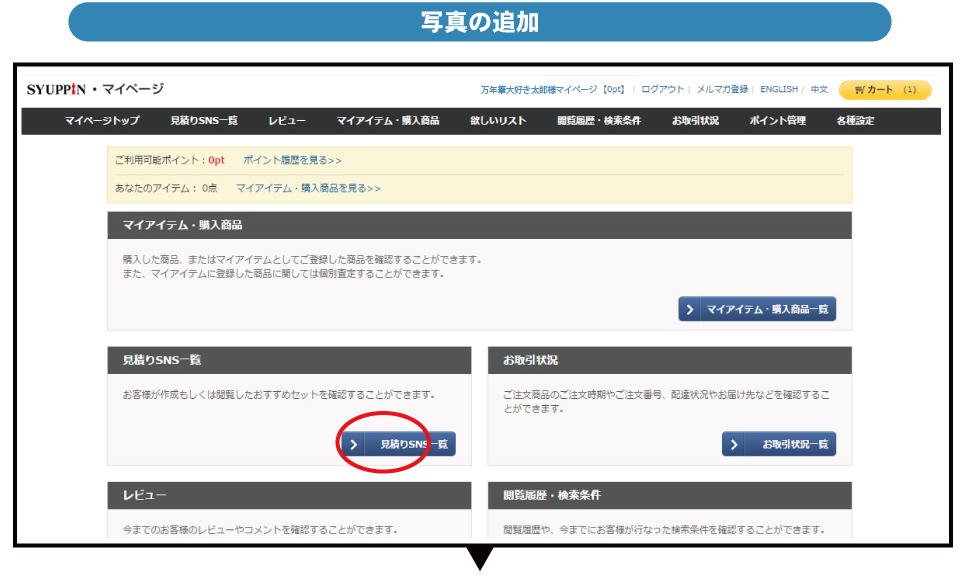This screenshot has width=960, height=582.
Task: Click the お取引状況 section header
Action: tap(670, 360)
